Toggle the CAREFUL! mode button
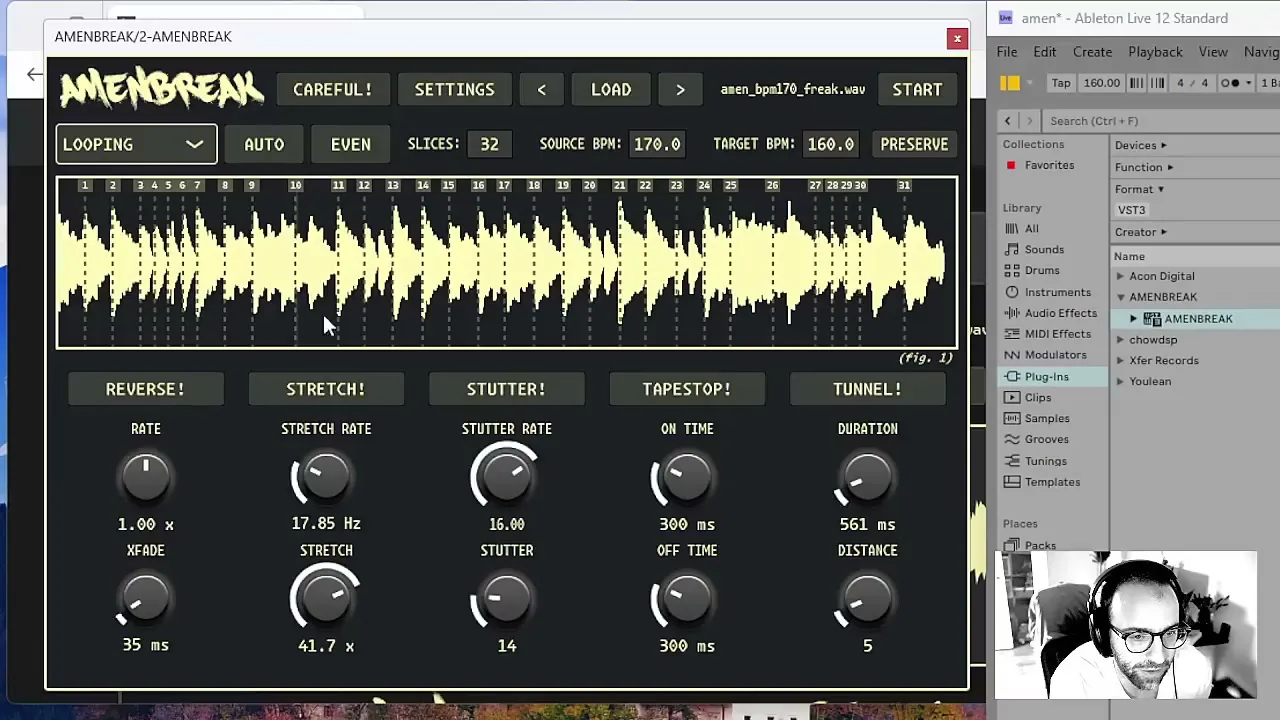The image size is (1280, 720). tap(332, 90)
